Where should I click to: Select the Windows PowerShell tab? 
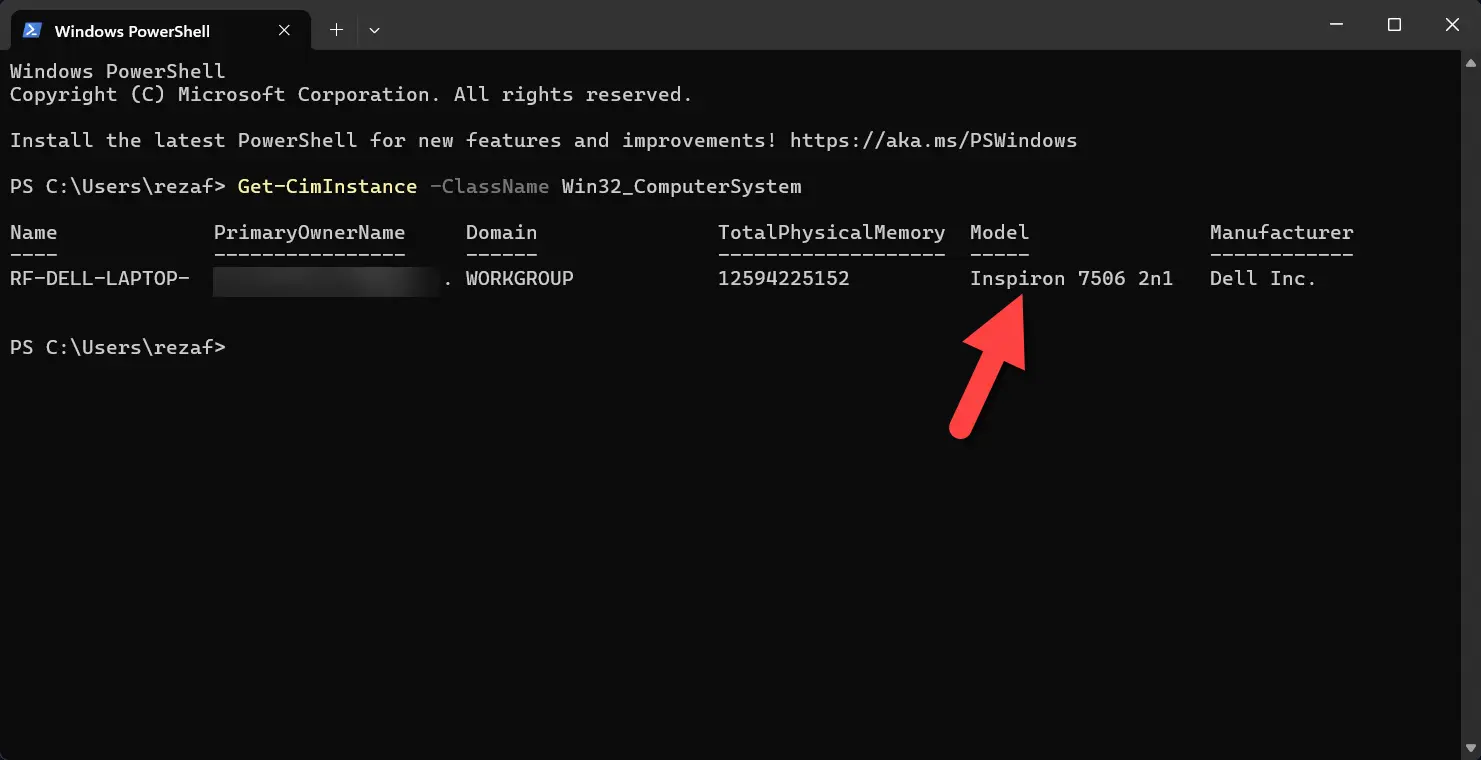pyautogui.click(x=158, y=30)
